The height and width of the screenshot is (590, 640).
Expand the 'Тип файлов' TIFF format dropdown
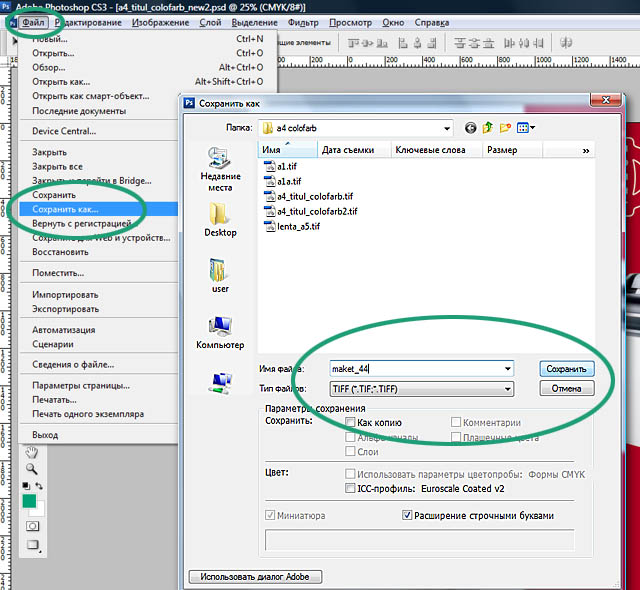pyautogui.click(x=508, y=389)
